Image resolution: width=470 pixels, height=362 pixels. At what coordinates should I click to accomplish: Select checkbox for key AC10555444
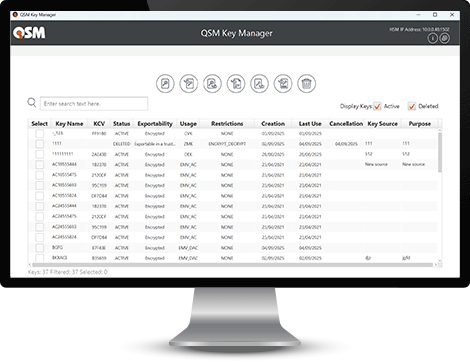(x=39, y=165)
